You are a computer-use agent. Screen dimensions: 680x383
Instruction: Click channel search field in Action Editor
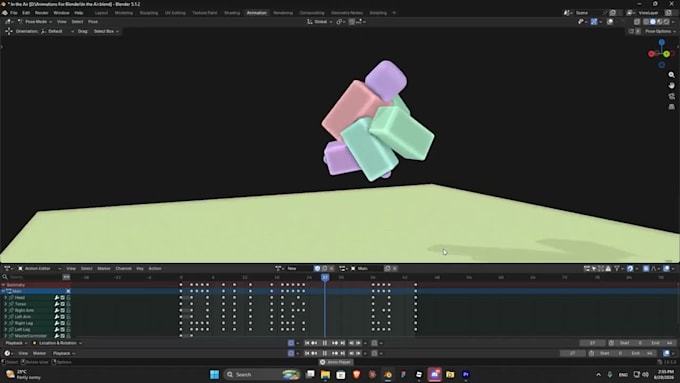(35, 277)
